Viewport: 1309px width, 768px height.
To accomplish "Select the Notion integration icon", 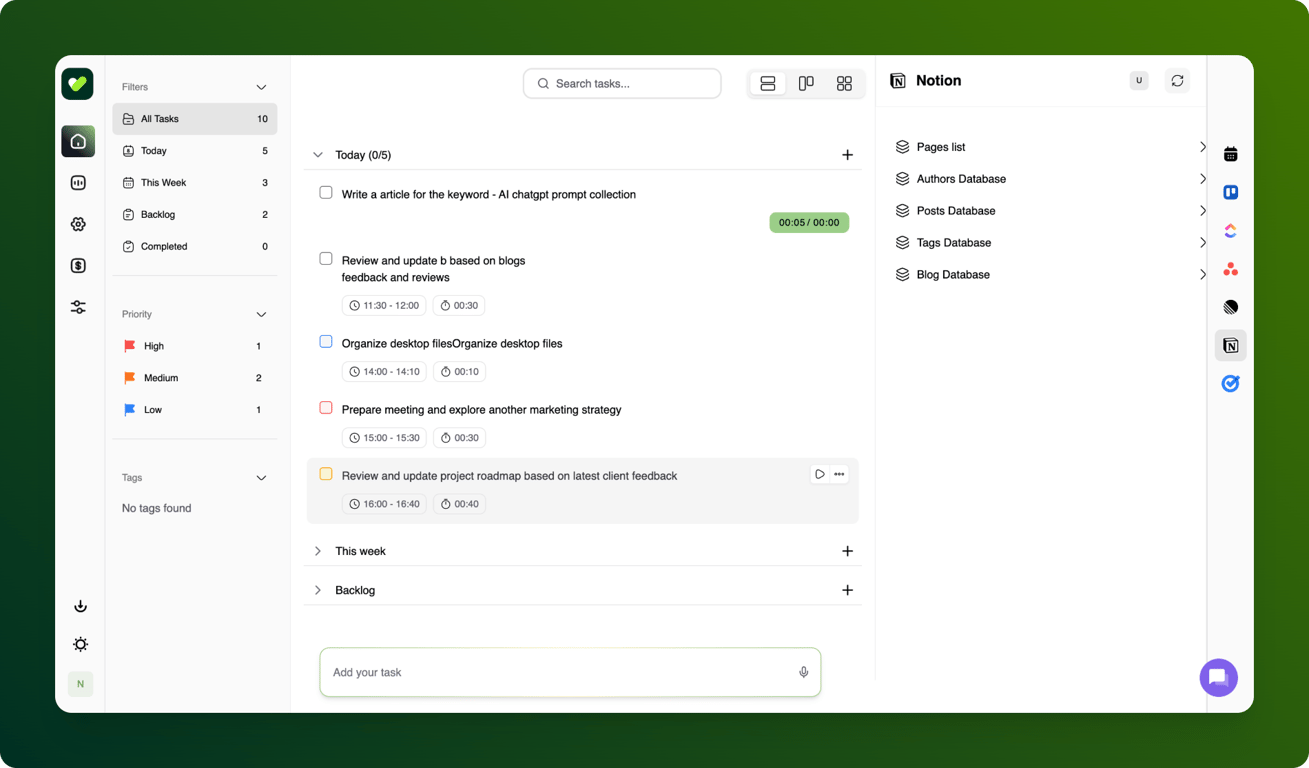I will point(1230,345).
